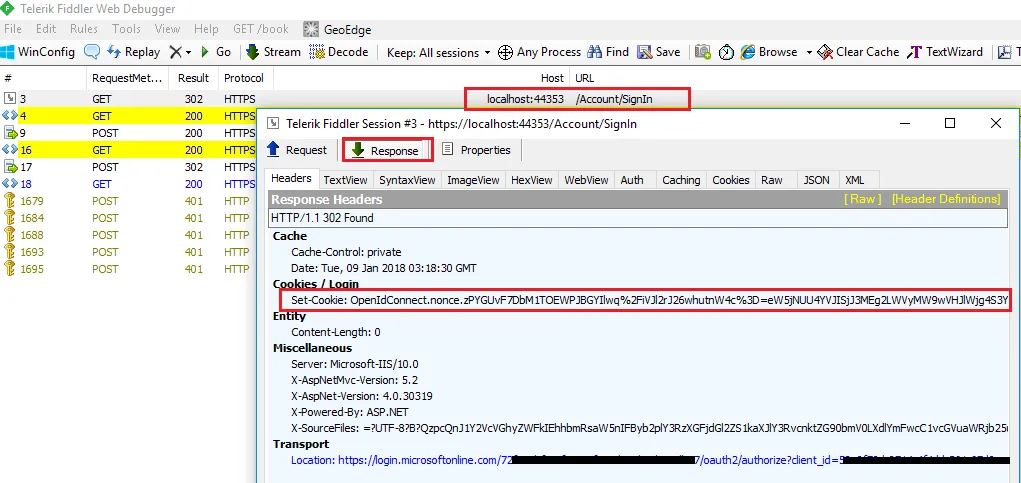Click the Find binoculars button
The width and height of the screenshot is (1021, 483).
tap(608, 52)
